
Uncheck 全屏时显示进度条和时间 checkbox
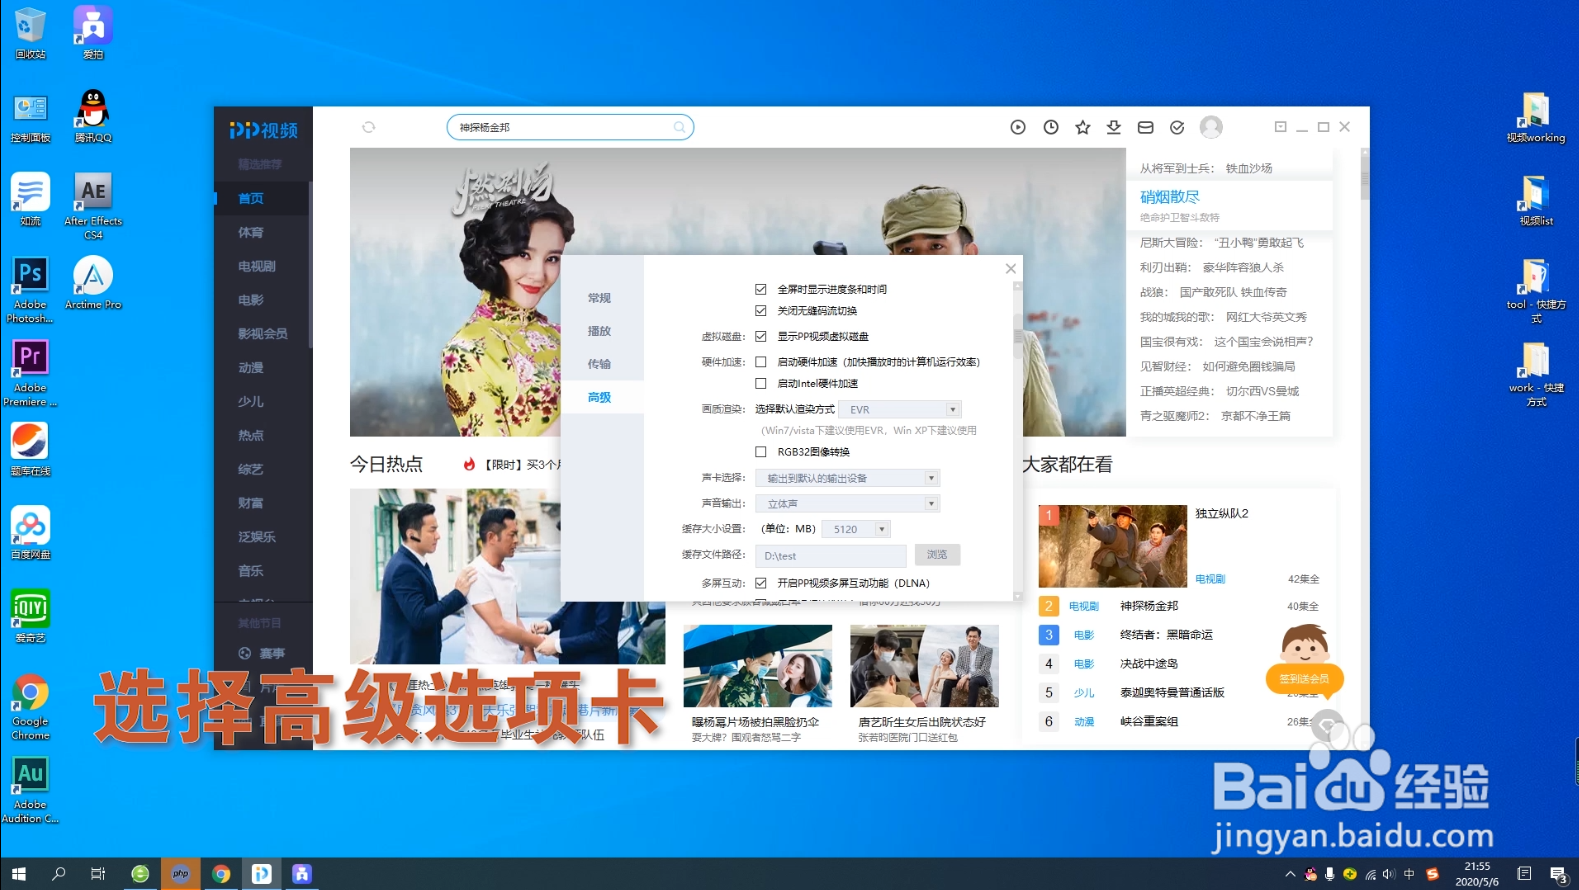[x=761, y=289]
